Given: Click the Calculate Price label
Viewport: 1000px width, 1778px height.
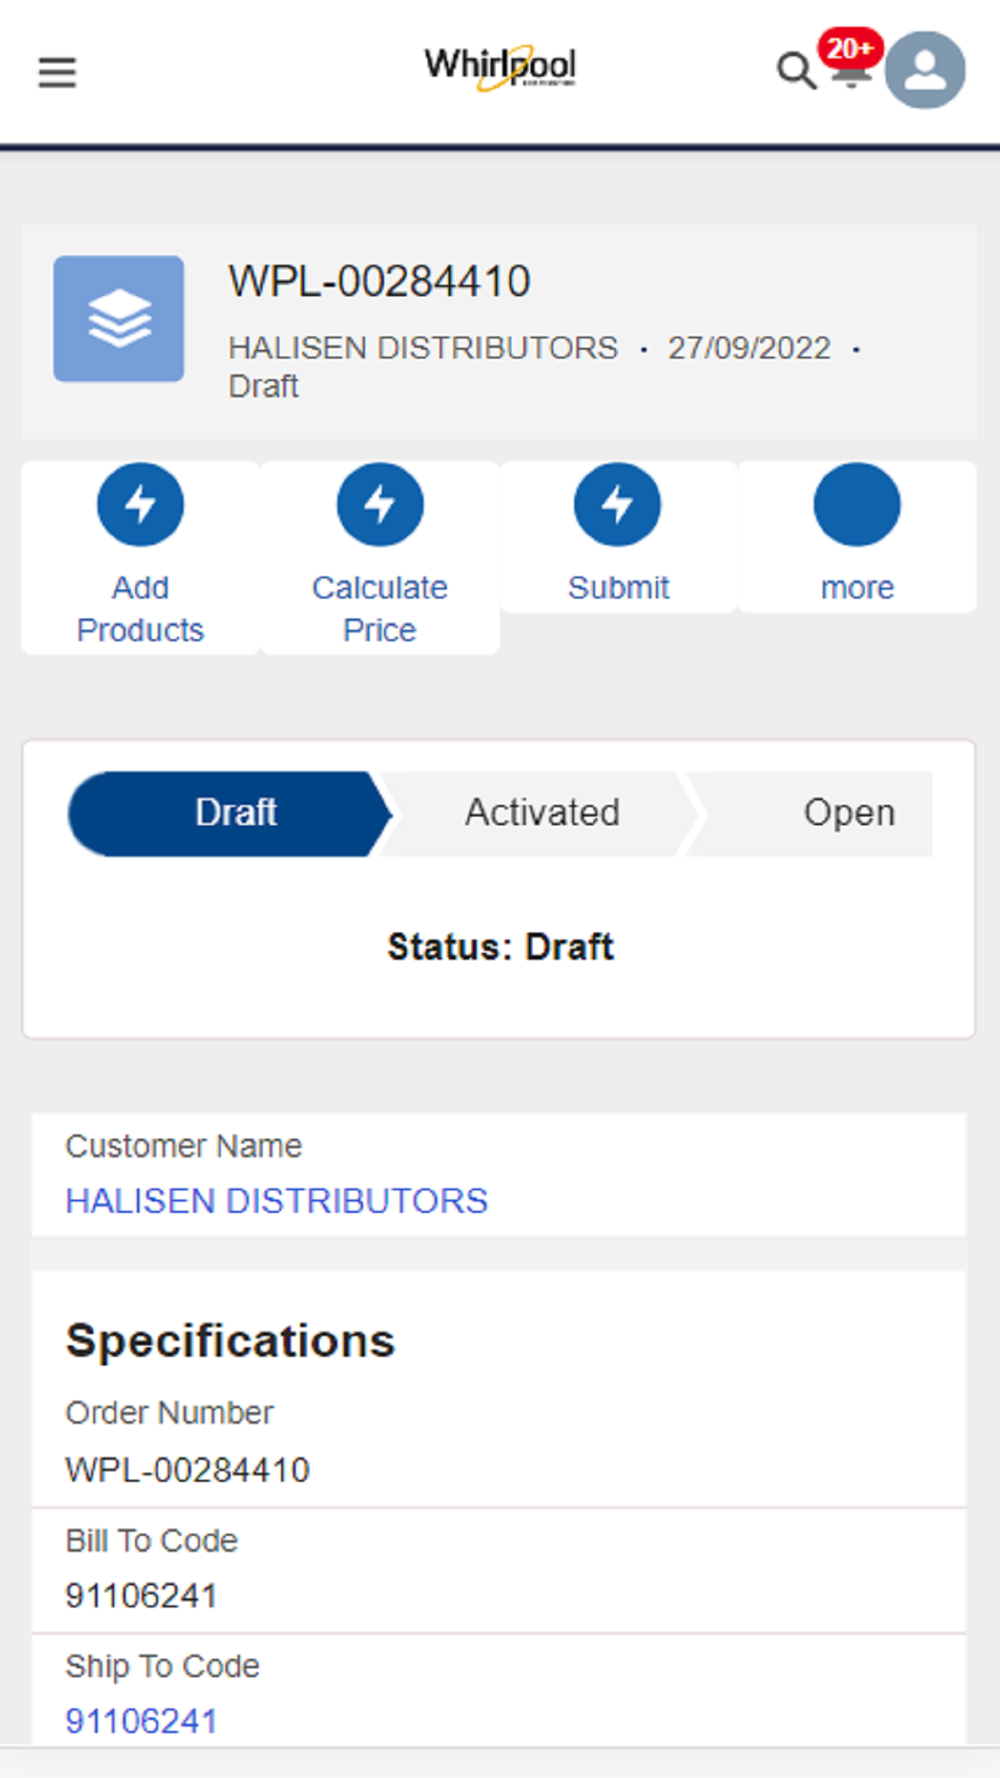Looking at the screenshot, I should coord(380,608).
